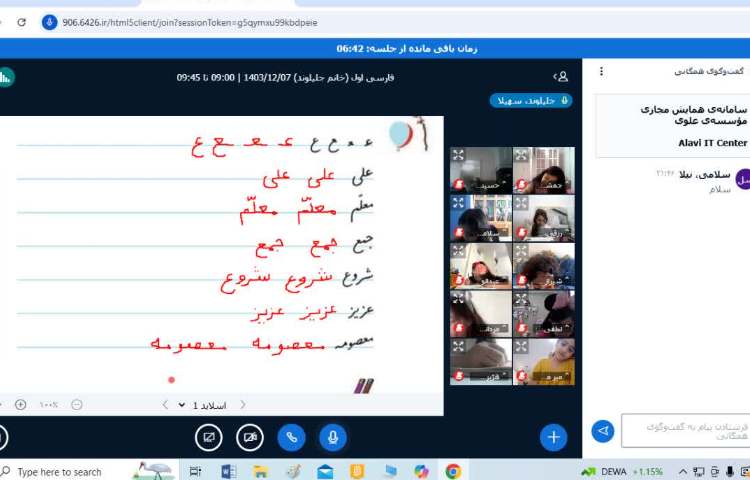Screen dimensions: 750x480
Task: Open name dropdown on yellow-shirt girl's webcam
Action: pyautogui.click(x=553, y=377)
